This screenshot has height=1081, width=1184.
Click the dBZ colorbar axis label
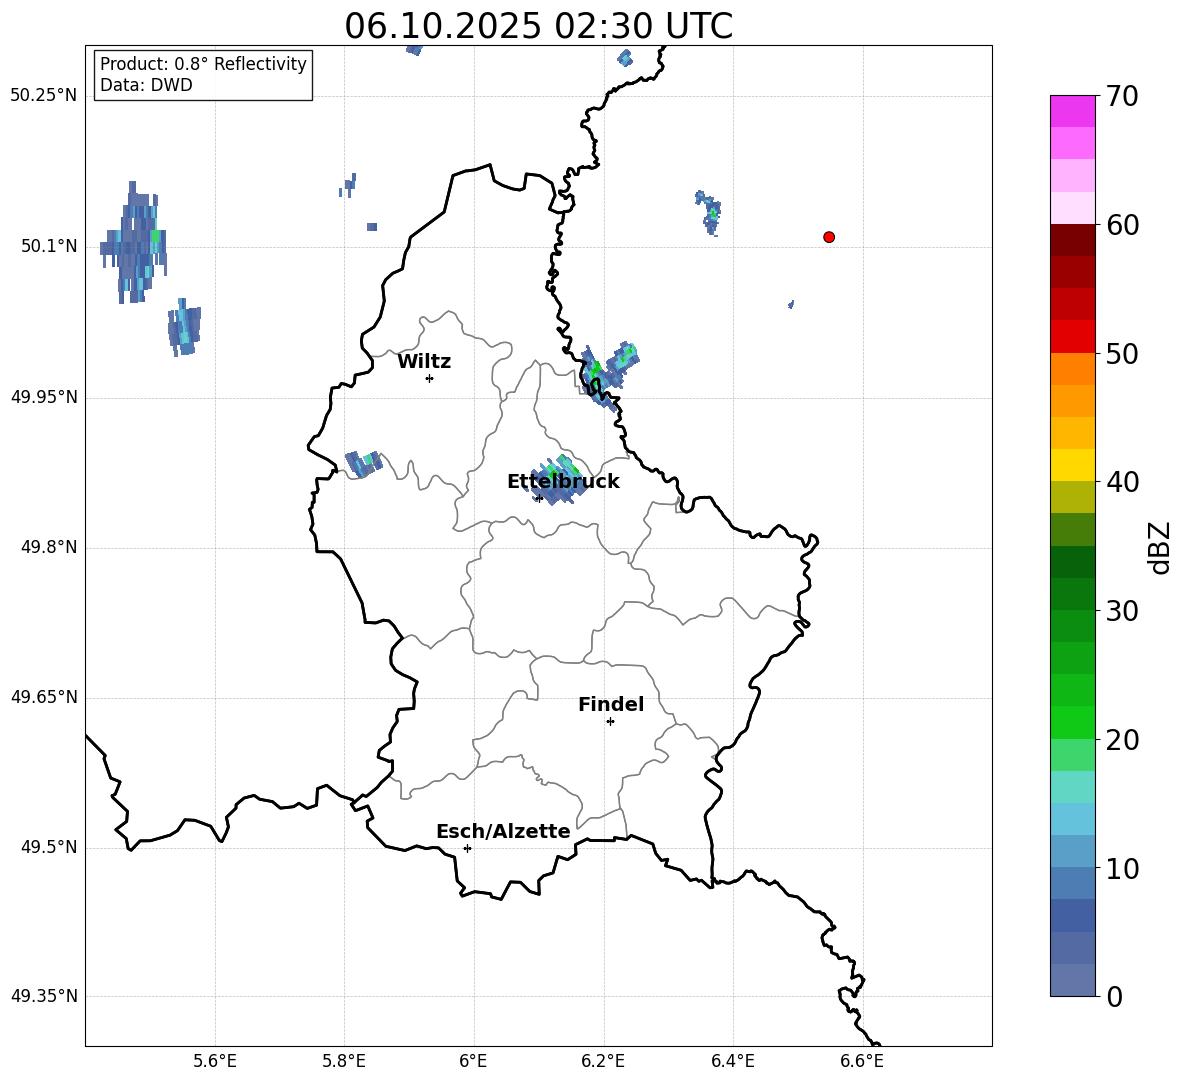(x=1160, y=547)
